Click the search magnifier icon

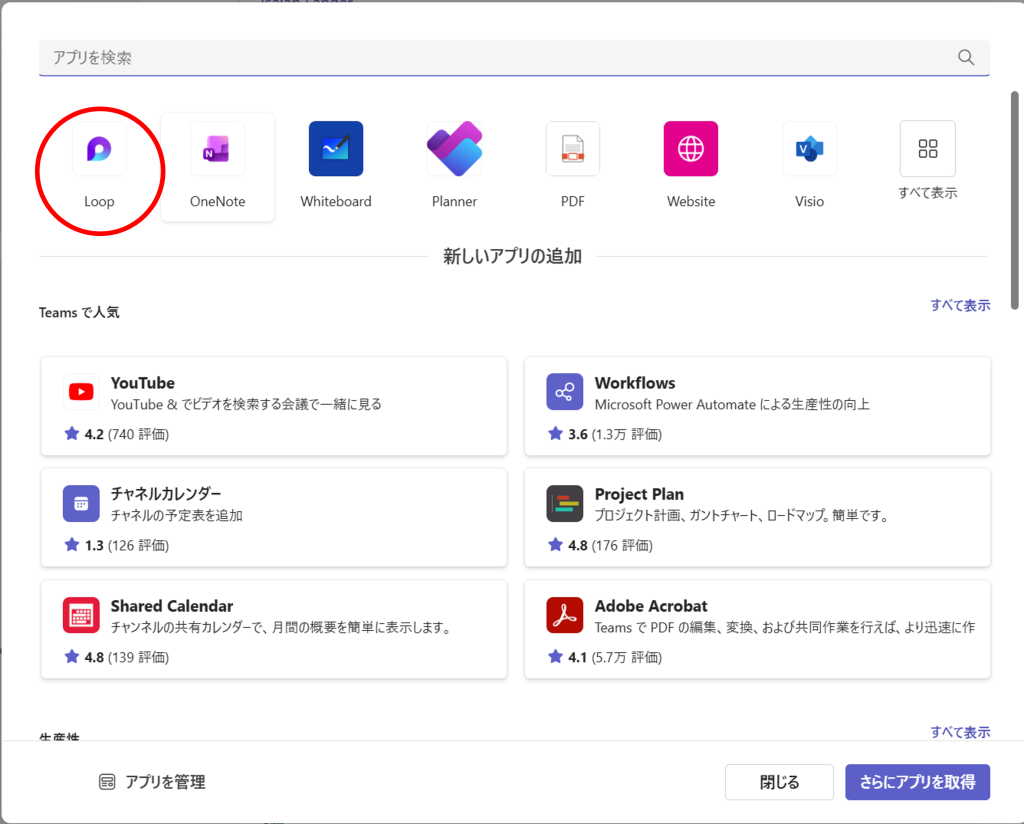pos(966,58)
